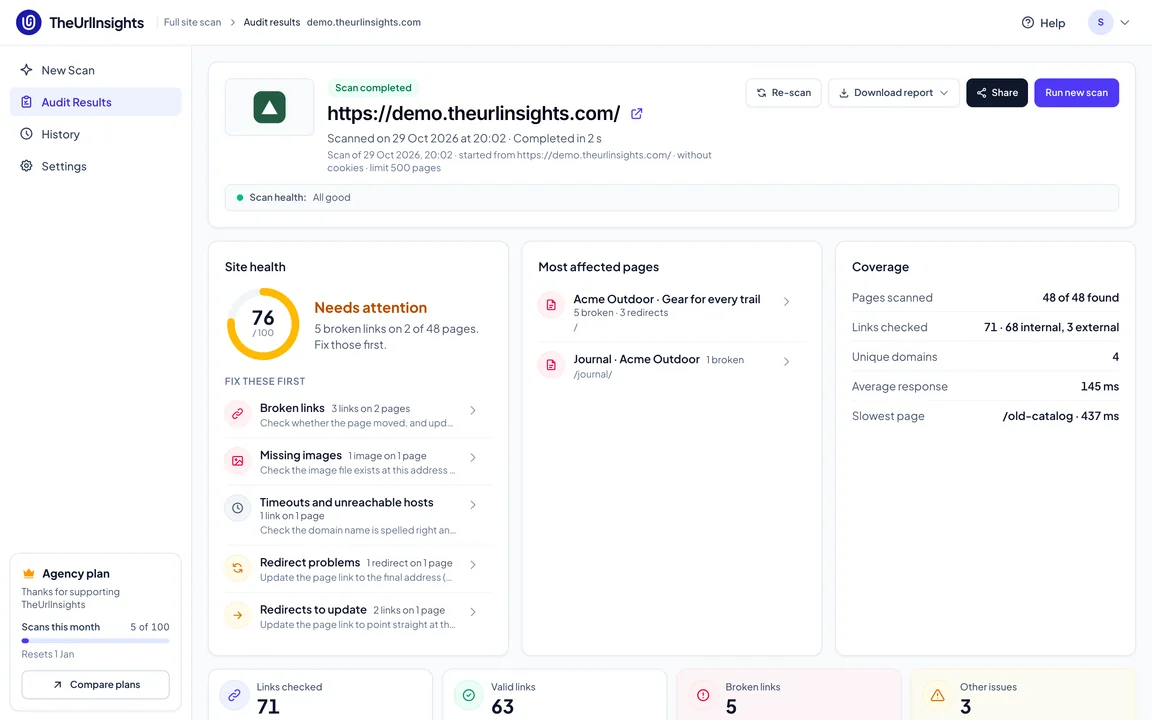Screen dimensions: 1152x720
Task: Click the Journal · Acme Outdoor title
Action: click(636, 359)
